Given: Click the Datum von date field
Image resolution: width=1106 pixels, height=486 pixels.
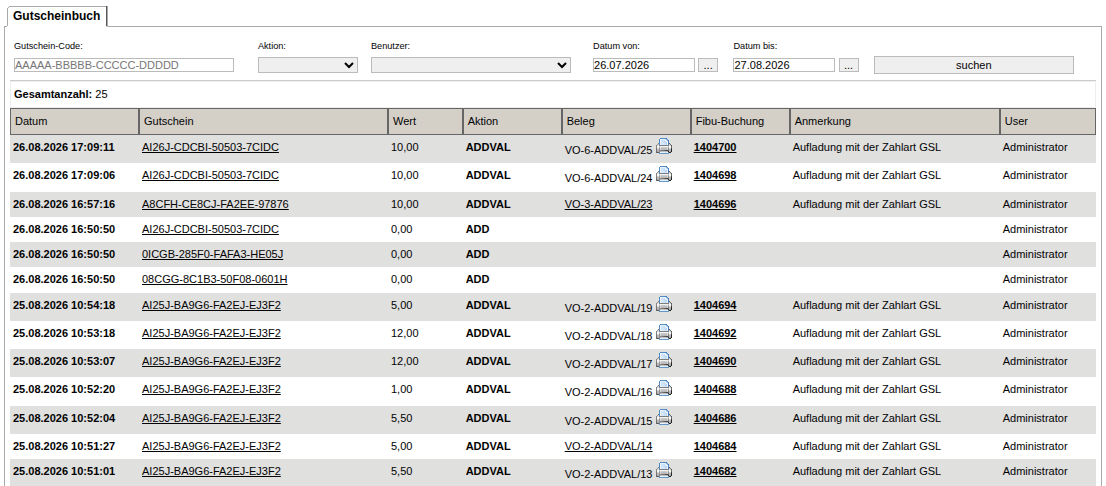Looking at the screenshot, I should coord(644,65).
